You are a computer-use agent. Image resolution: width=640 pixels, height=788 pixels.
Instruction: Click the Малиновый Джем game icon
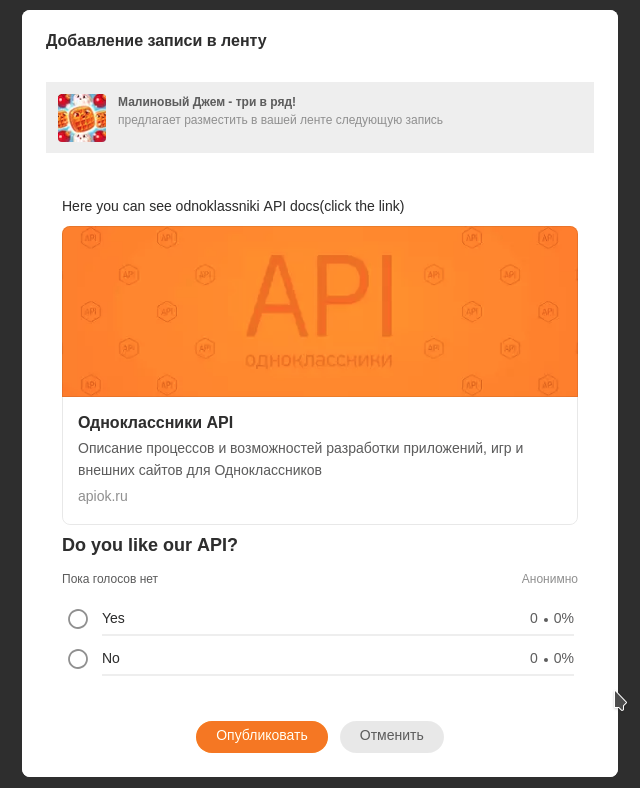82,118
